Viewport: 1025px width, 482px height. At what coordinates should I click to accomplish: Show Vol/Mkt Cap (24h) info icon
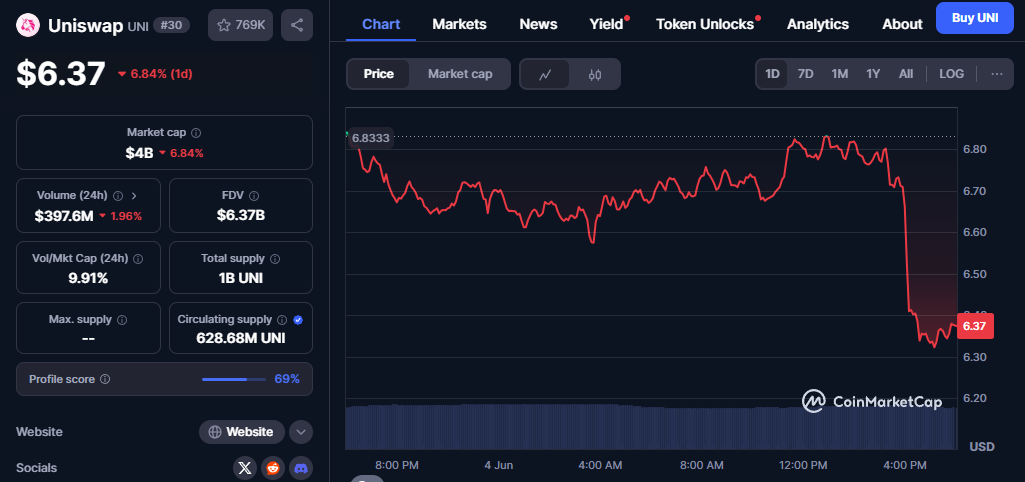pos(138,258)
